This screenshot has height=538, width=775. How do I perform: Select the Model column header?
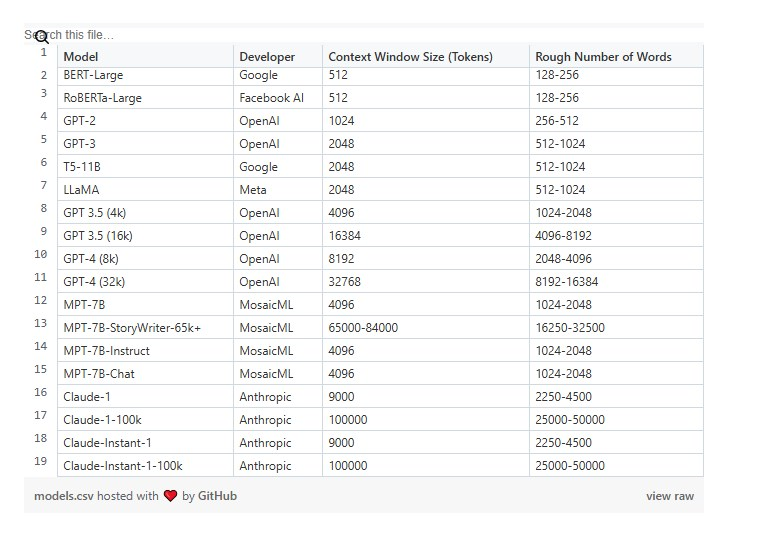(x=81, y=57)
